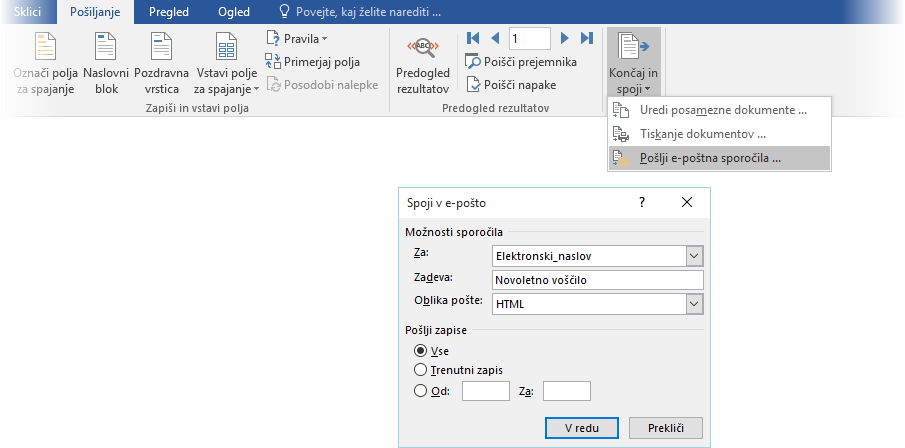This screenshot has width=905, height=448.
Task: Switch to the Pregled tab
Action: (x=169, y=12)
